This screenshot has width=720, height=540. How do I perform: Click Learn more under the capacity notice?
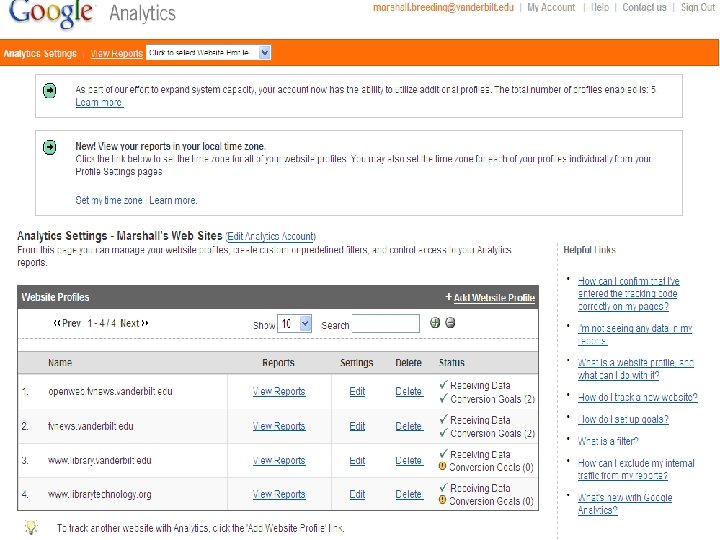[x=99, y=102]
